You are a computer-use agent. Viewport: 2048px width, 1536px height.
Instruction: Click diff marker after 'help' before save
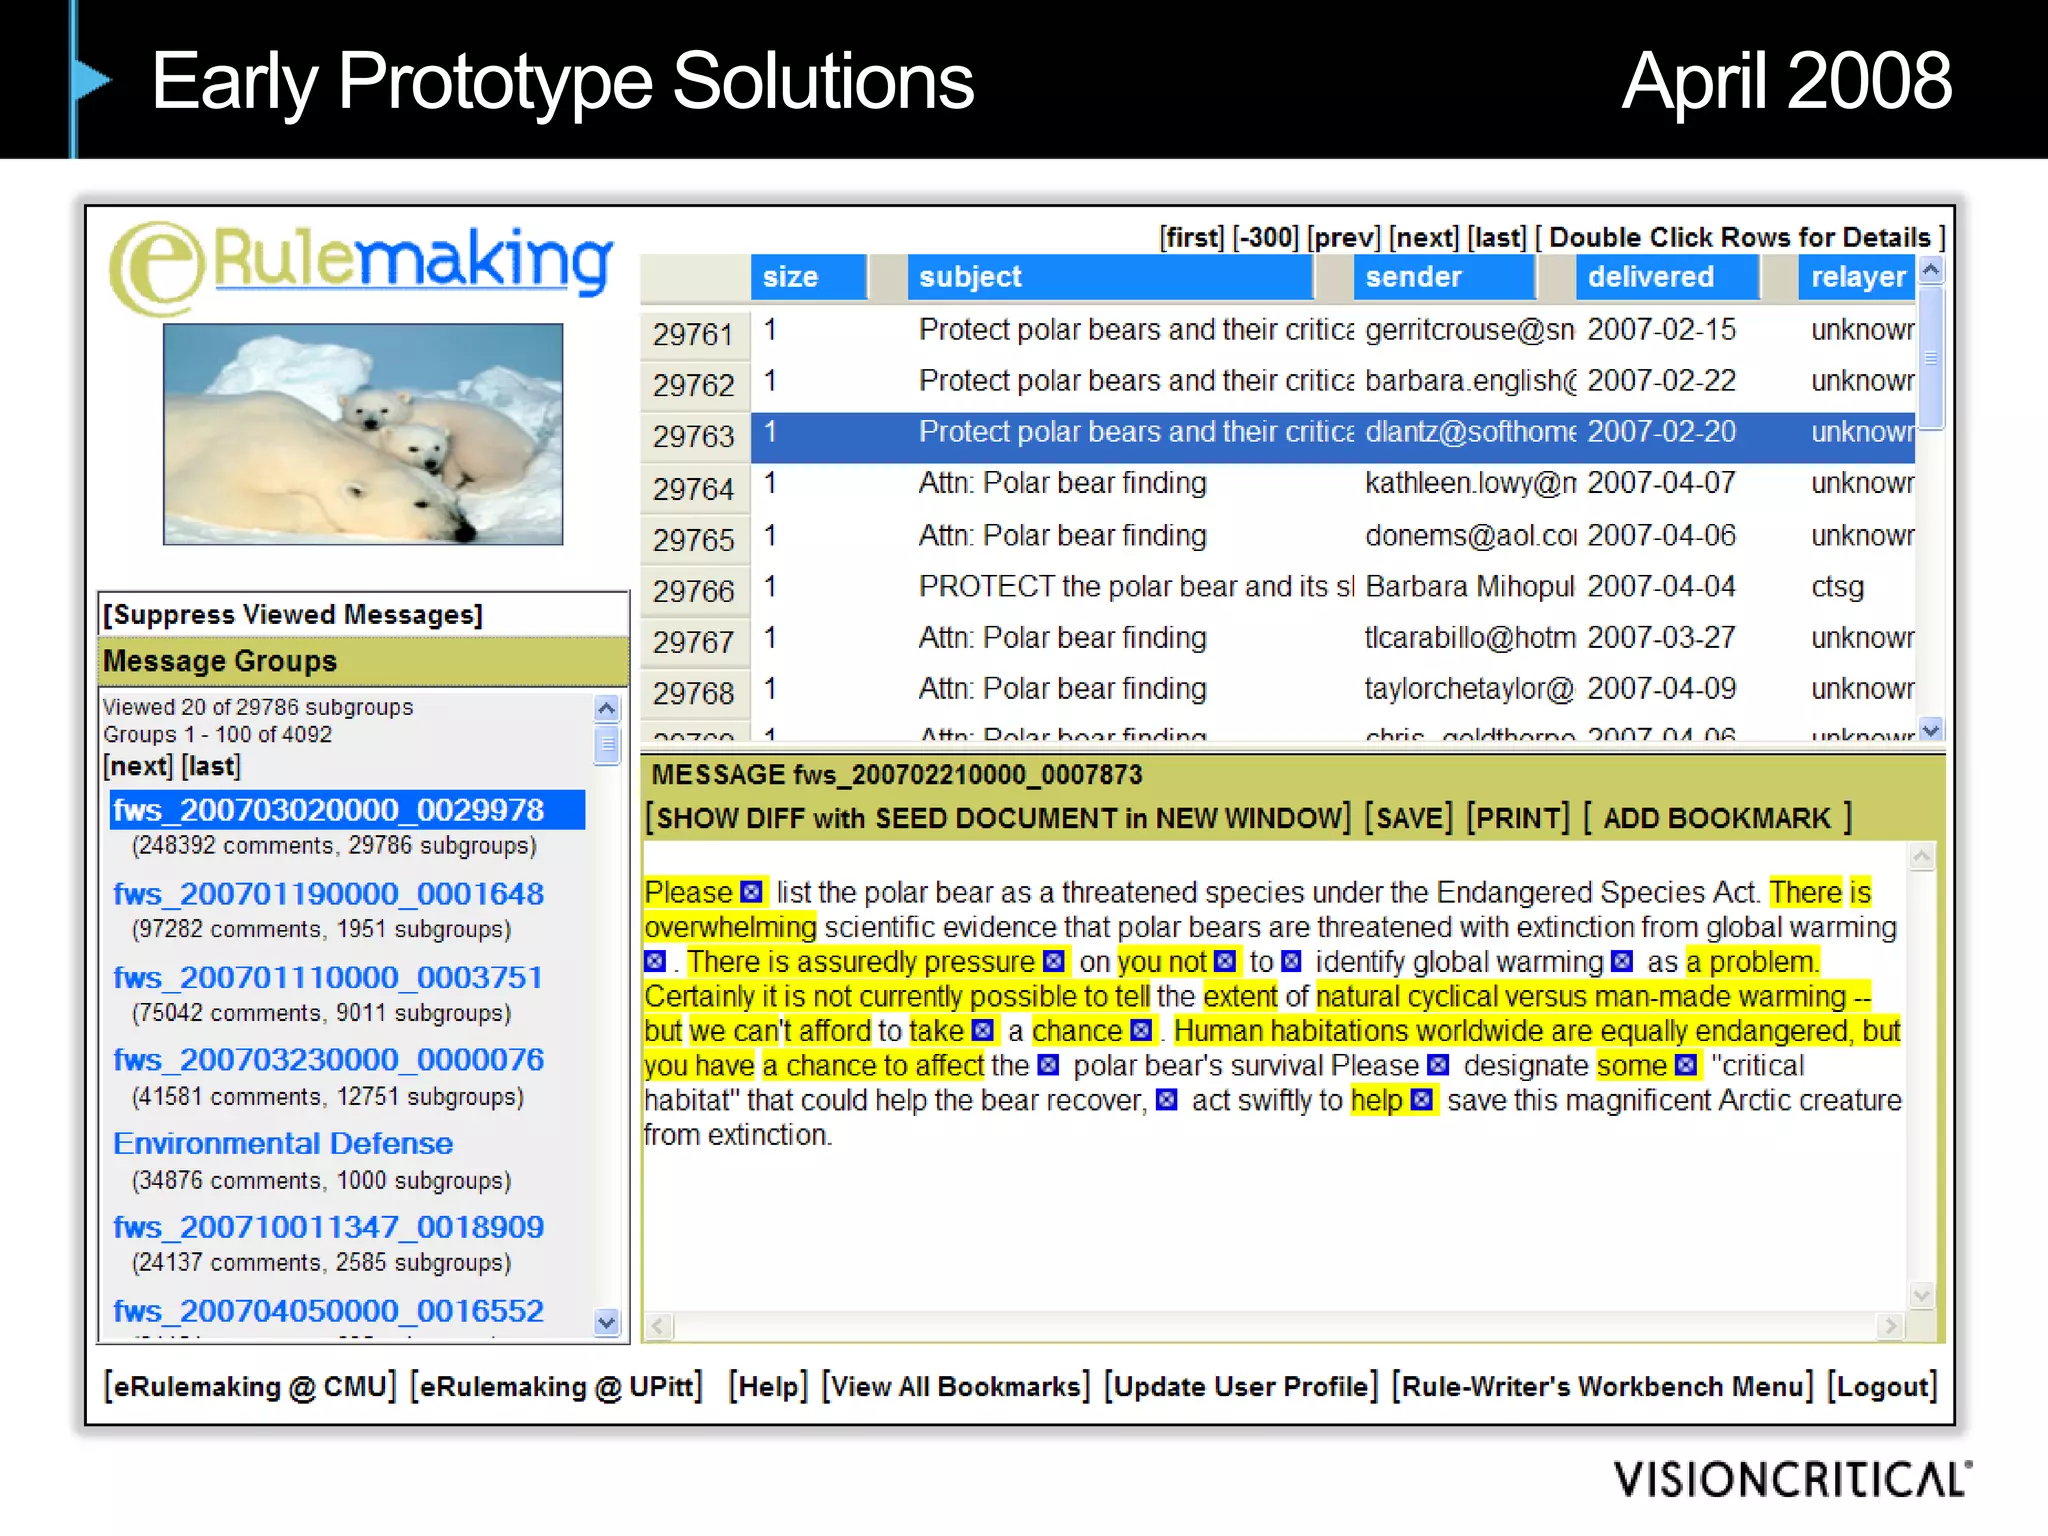[x=1422, y=1100]
